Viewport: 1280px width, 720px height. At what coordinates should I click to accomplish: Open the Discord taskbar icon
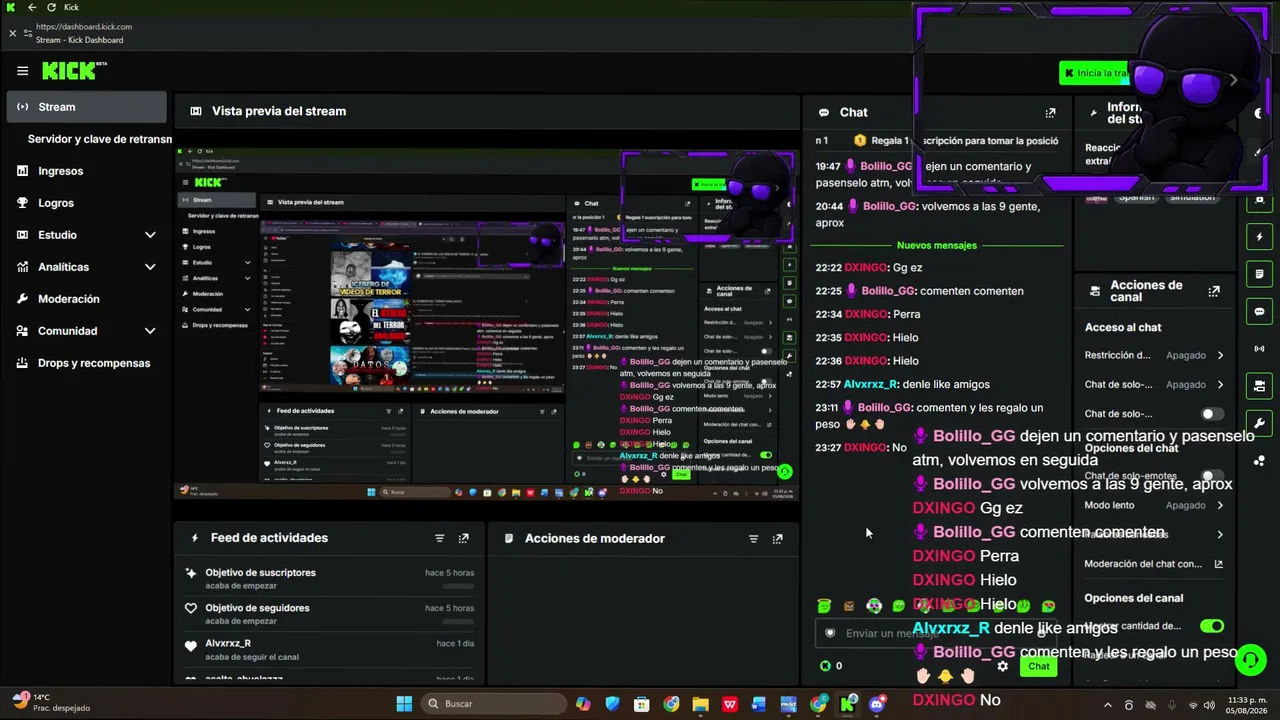877,704
